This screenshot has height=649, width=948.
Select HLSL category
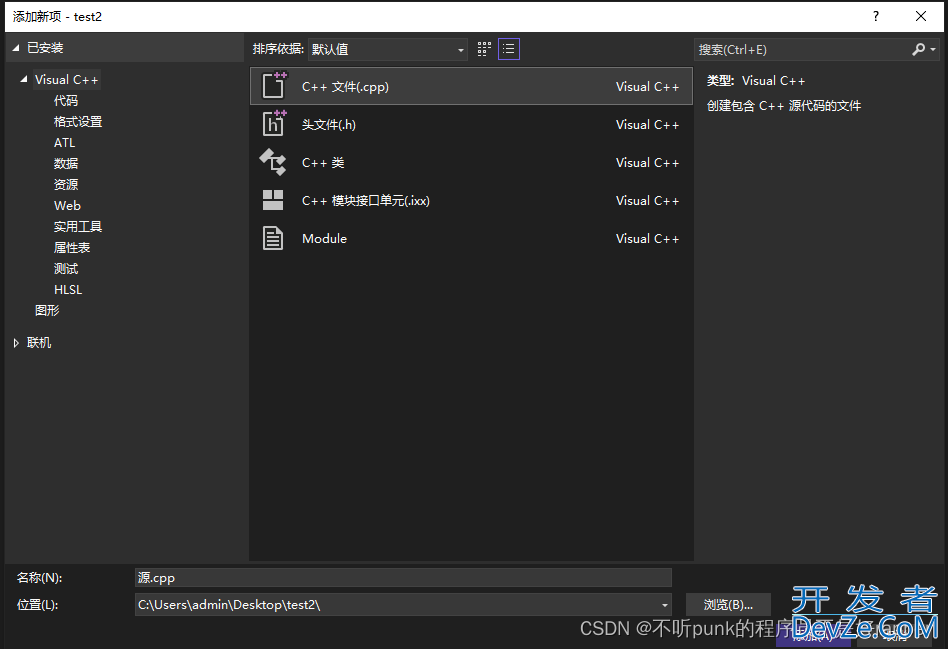coord(68,290)
